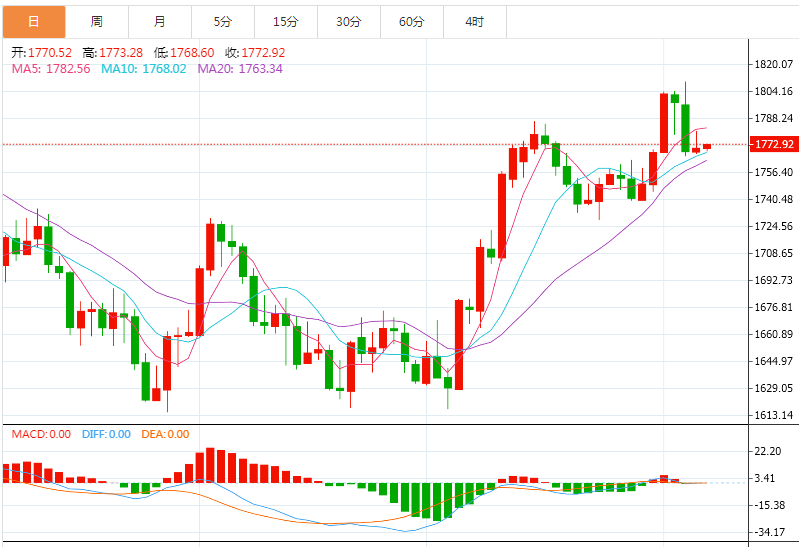Viewport: 799px width, 547px height.
Task: Click the 1756.40 price axis label
Action: pyautogui.click(x=774, y=172)
